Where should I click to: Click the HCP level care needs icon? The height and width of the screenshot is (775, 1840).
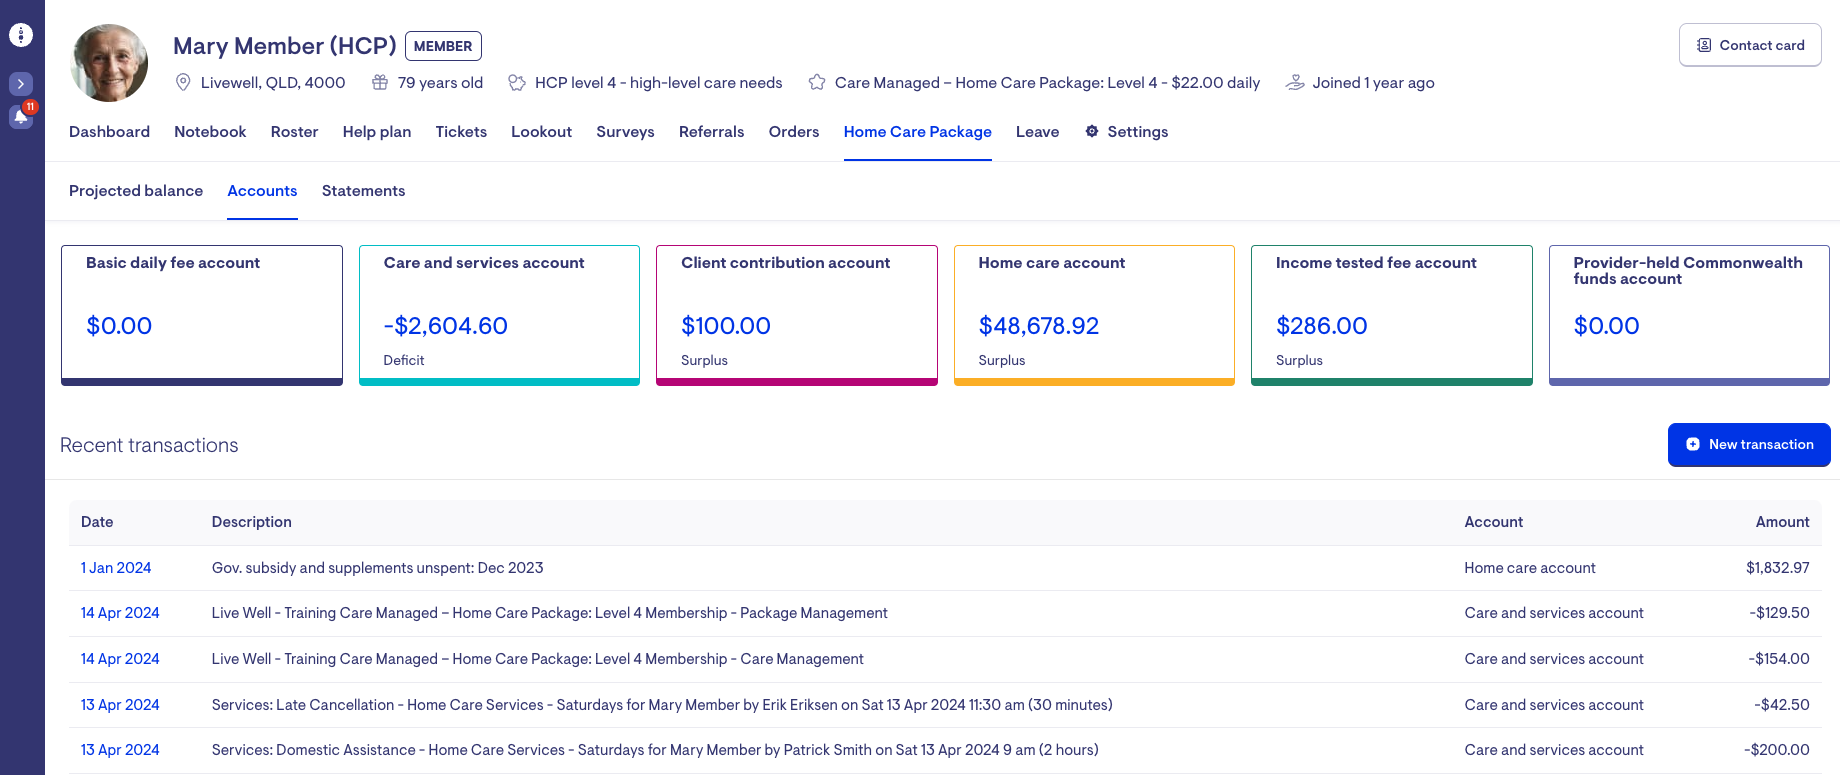click(517, 83)
